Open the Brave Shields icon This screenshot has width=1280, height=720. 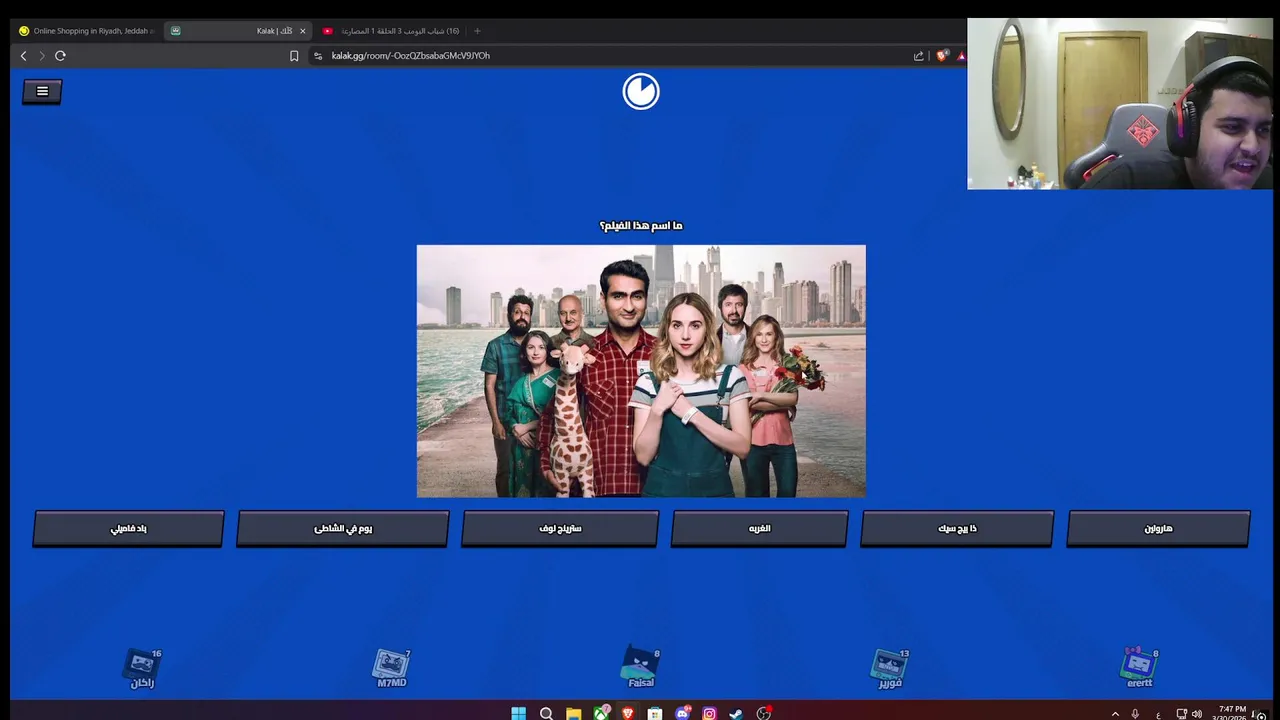941,56
